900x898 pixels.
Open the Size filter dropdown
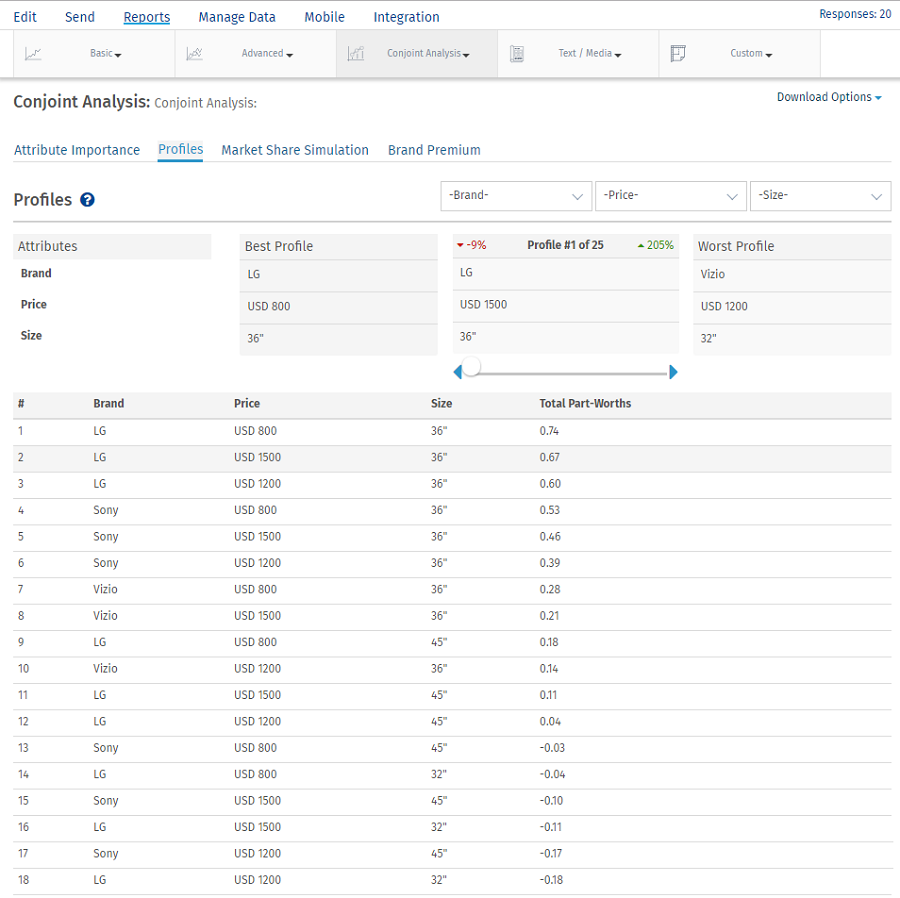(820, 196)
